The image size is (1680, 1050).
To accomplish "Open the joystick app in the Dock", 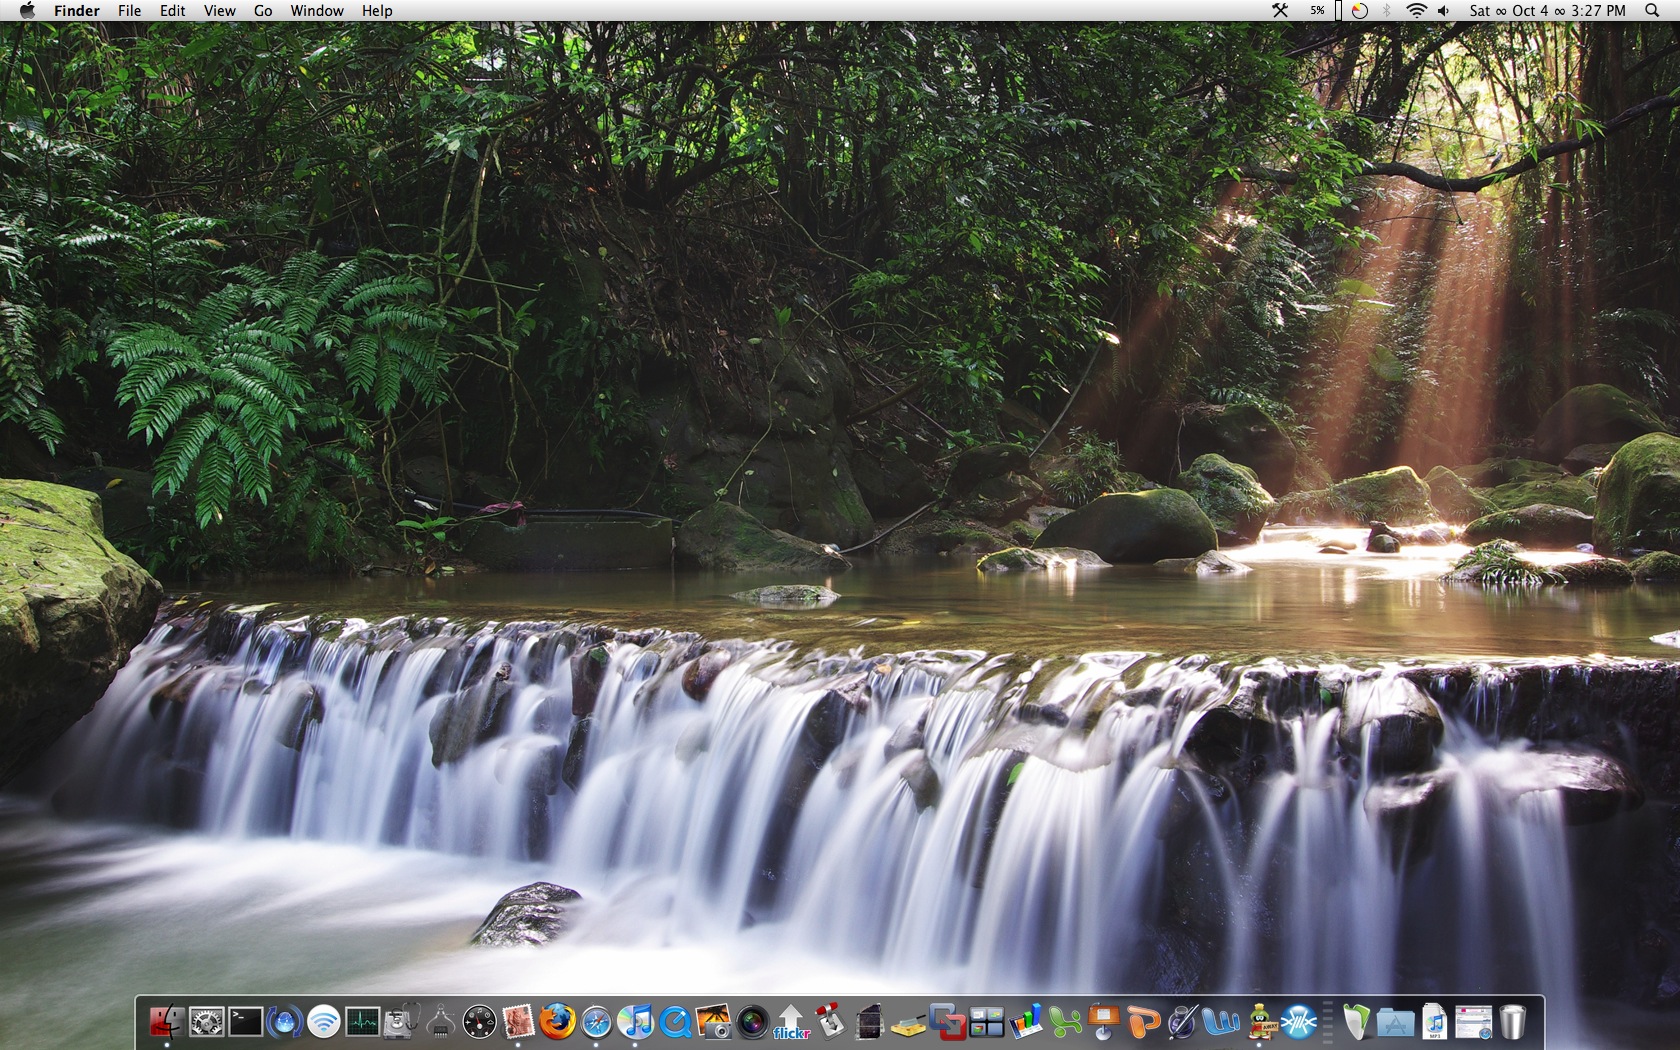I will tap(831, 1021).
